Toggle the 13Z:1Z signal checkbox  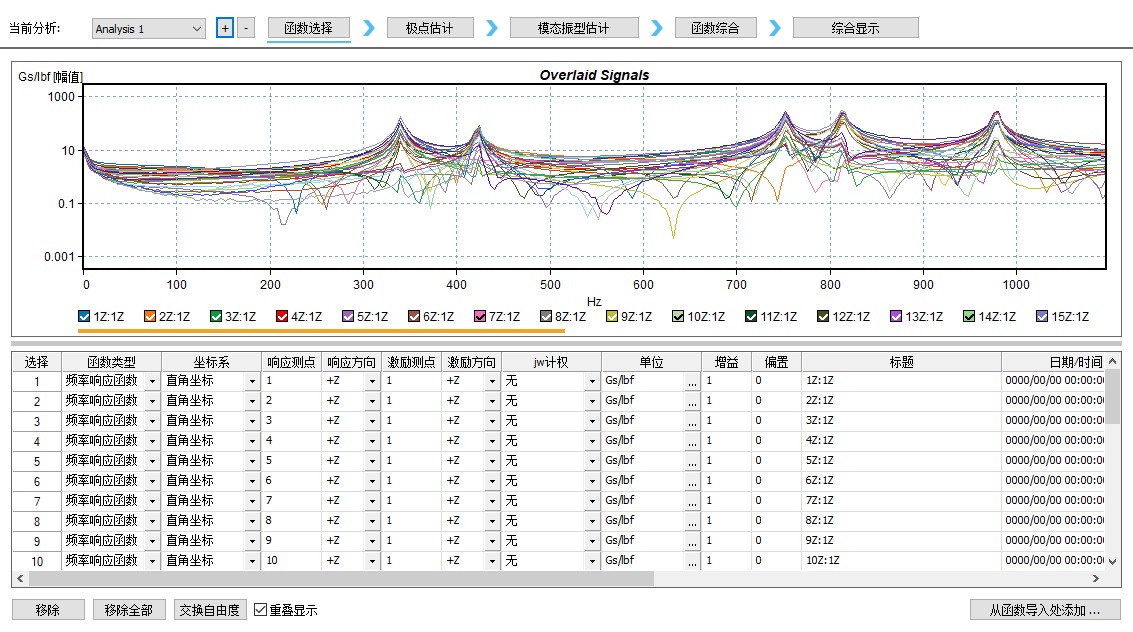pos(896,316)
